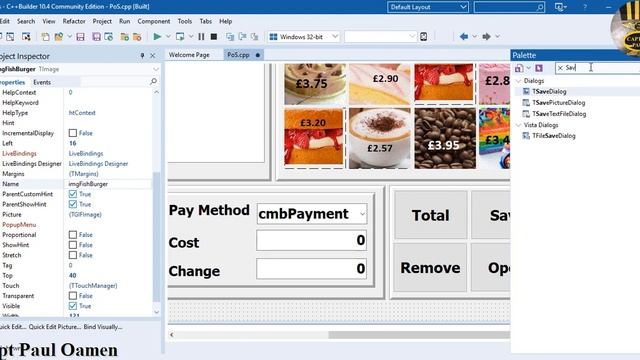Clear the Palette search with X
640x360 pixels.
(560, 68)
